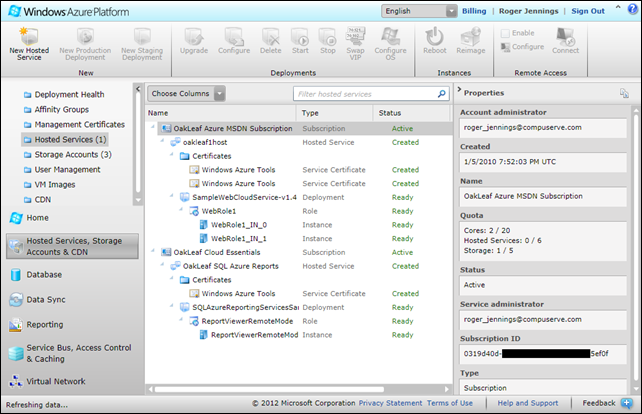The width and height of the screenshot is (642, 414).
Task: Click the New Hosted Service icon
Action: 31,35
